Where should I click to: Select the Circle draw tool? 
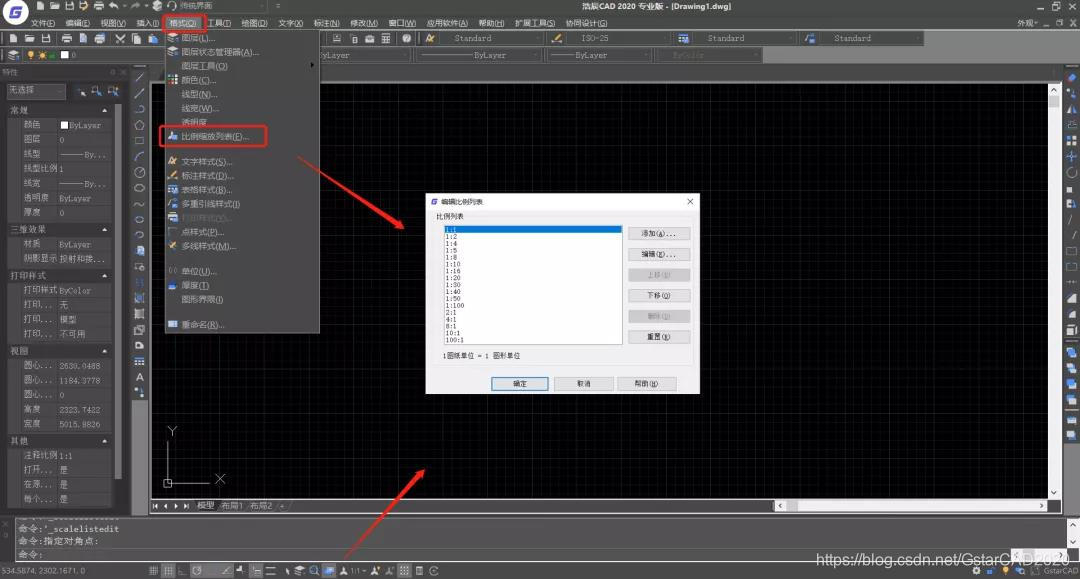(139, 172)
